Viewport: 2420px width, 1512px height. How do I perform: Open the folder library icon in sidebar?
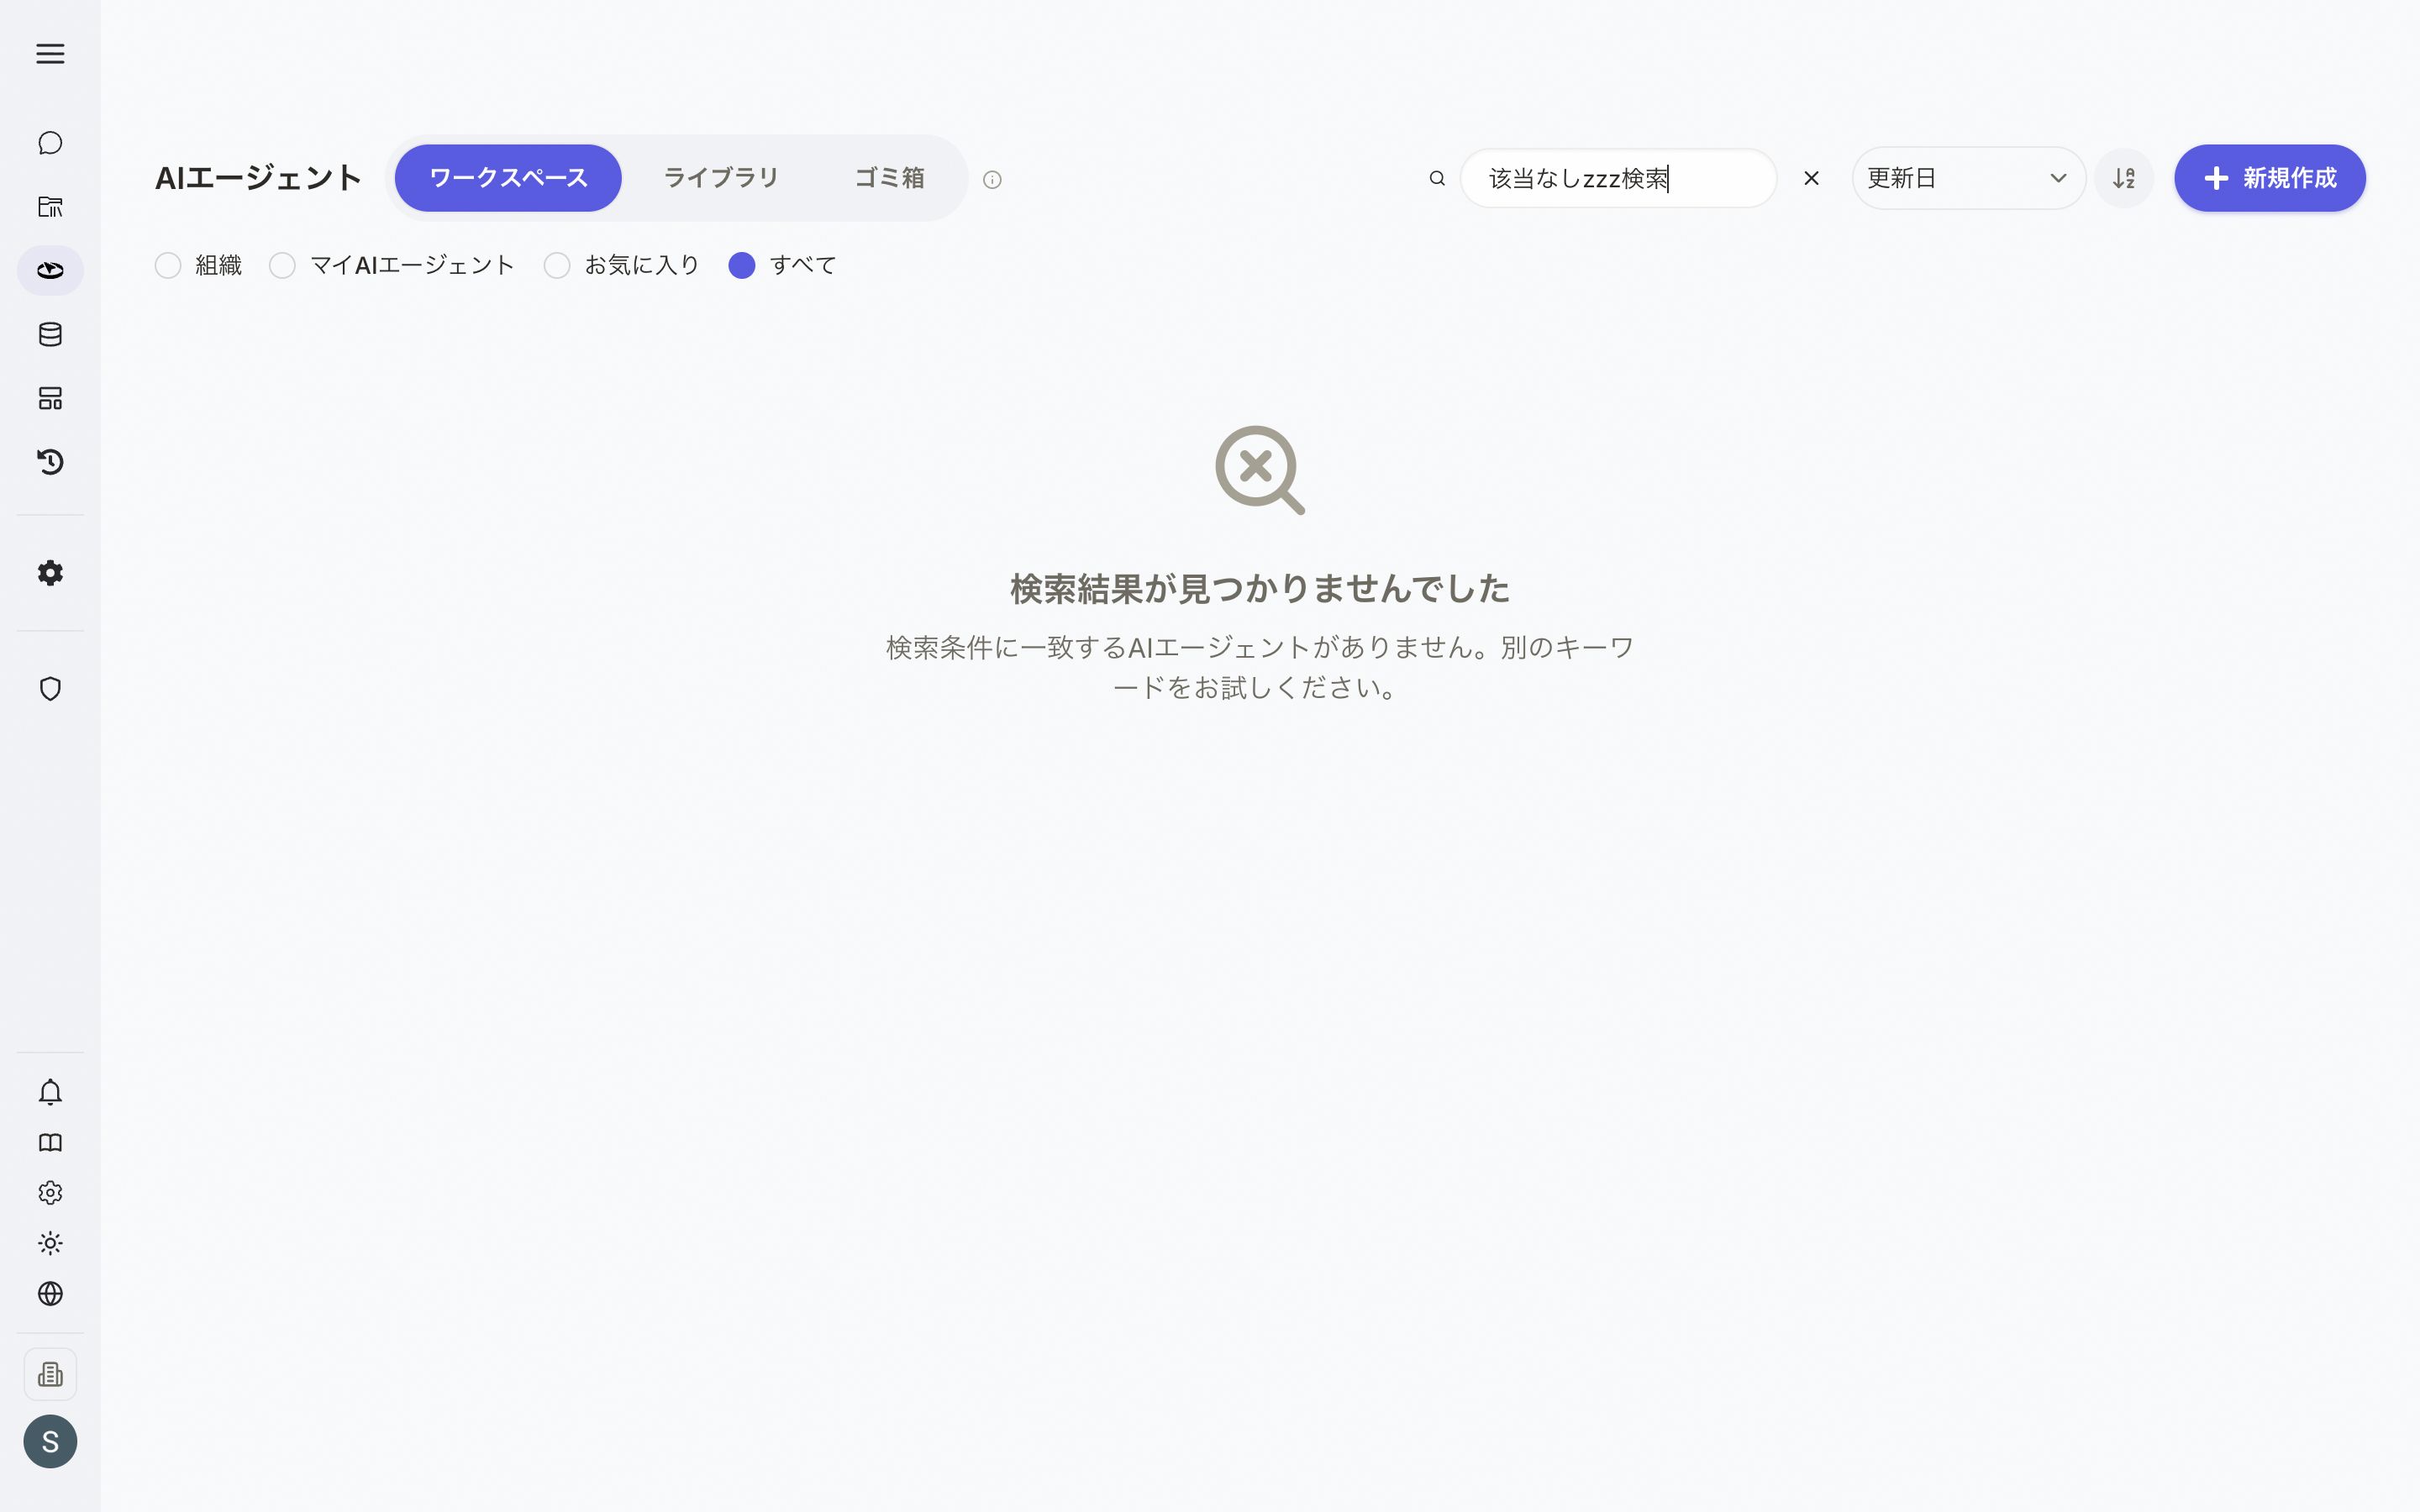(50, 207)
